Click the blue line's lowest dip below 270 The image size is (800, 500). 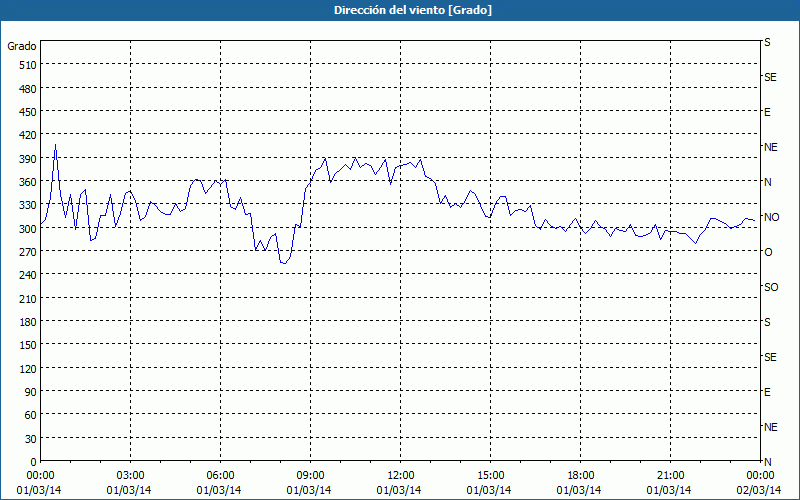(x=284, y=263)
